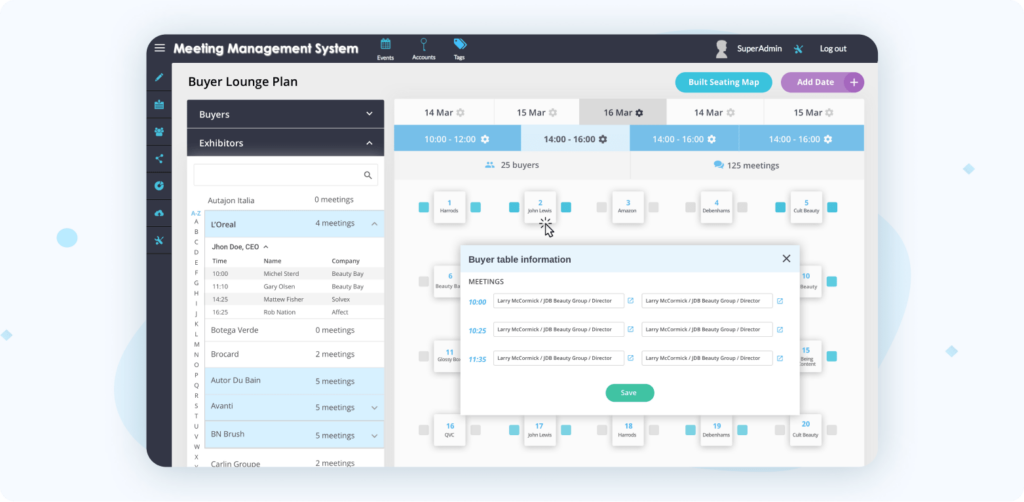Click the Built Seating Map button

pos(724,82)
